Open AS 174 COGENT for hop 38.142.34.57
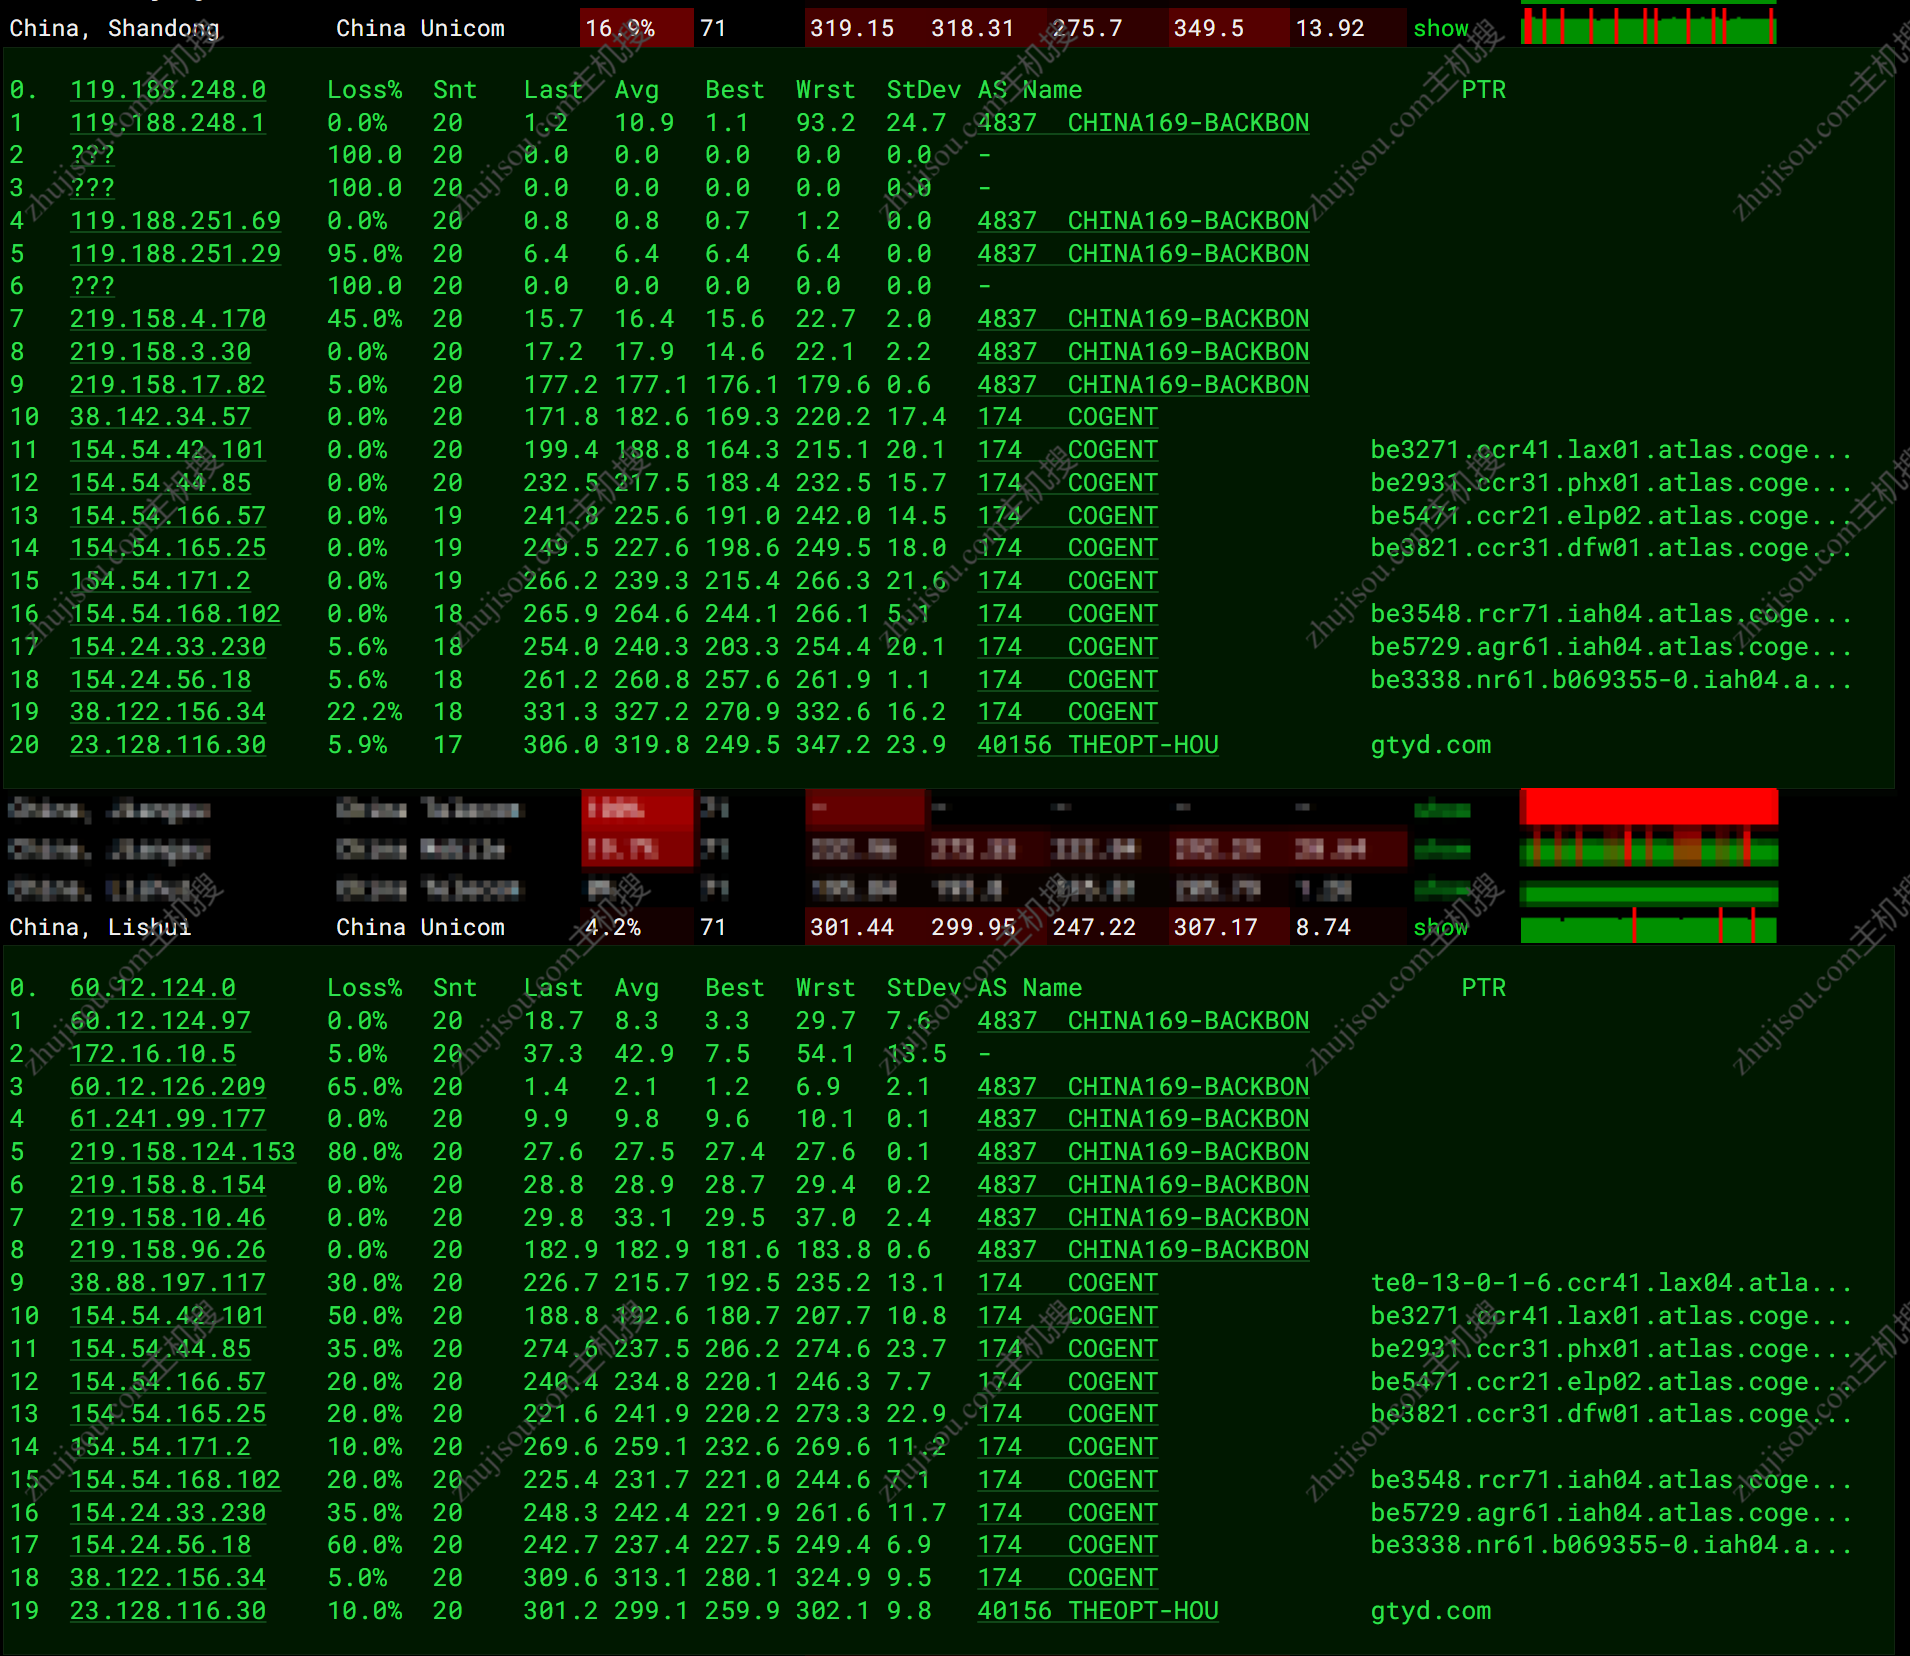Screen dimensions: 1910x1656 pyautogui.click(x=1067, y=417)
